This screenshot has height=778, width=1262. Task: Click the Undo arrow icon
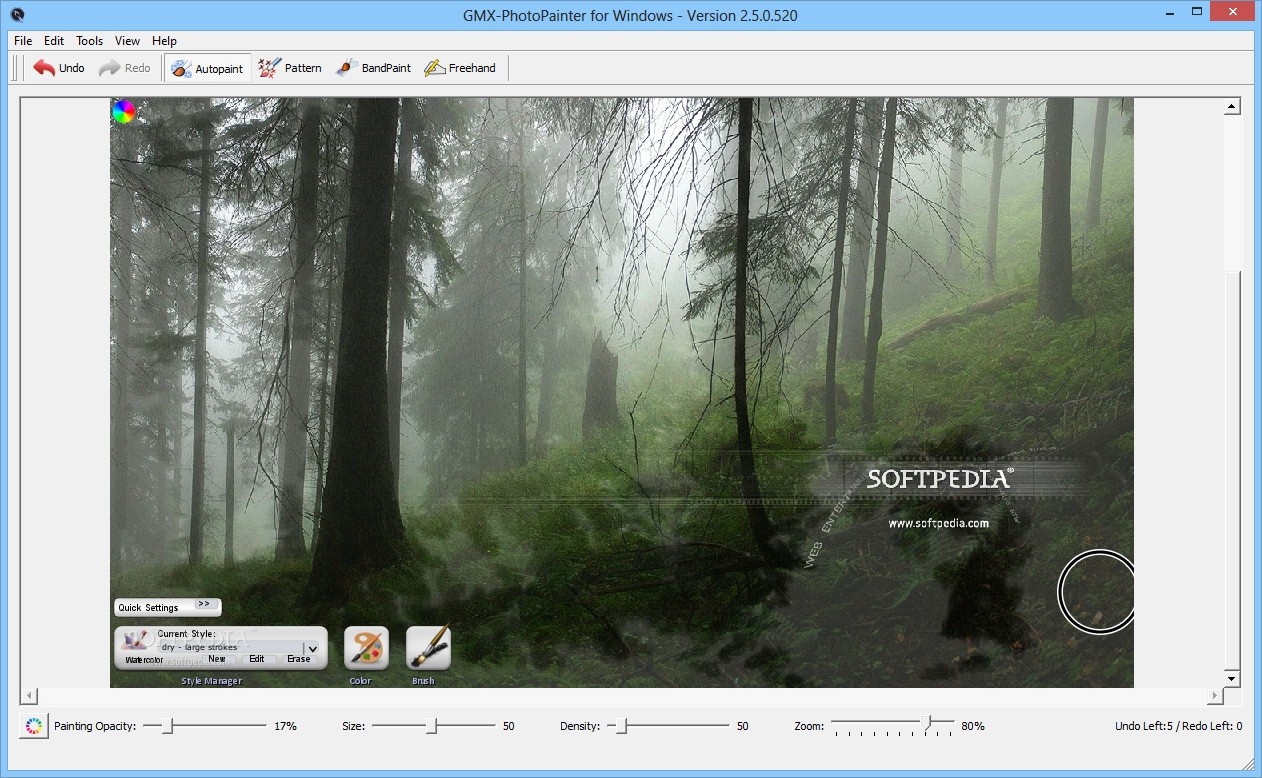[44, 68]
